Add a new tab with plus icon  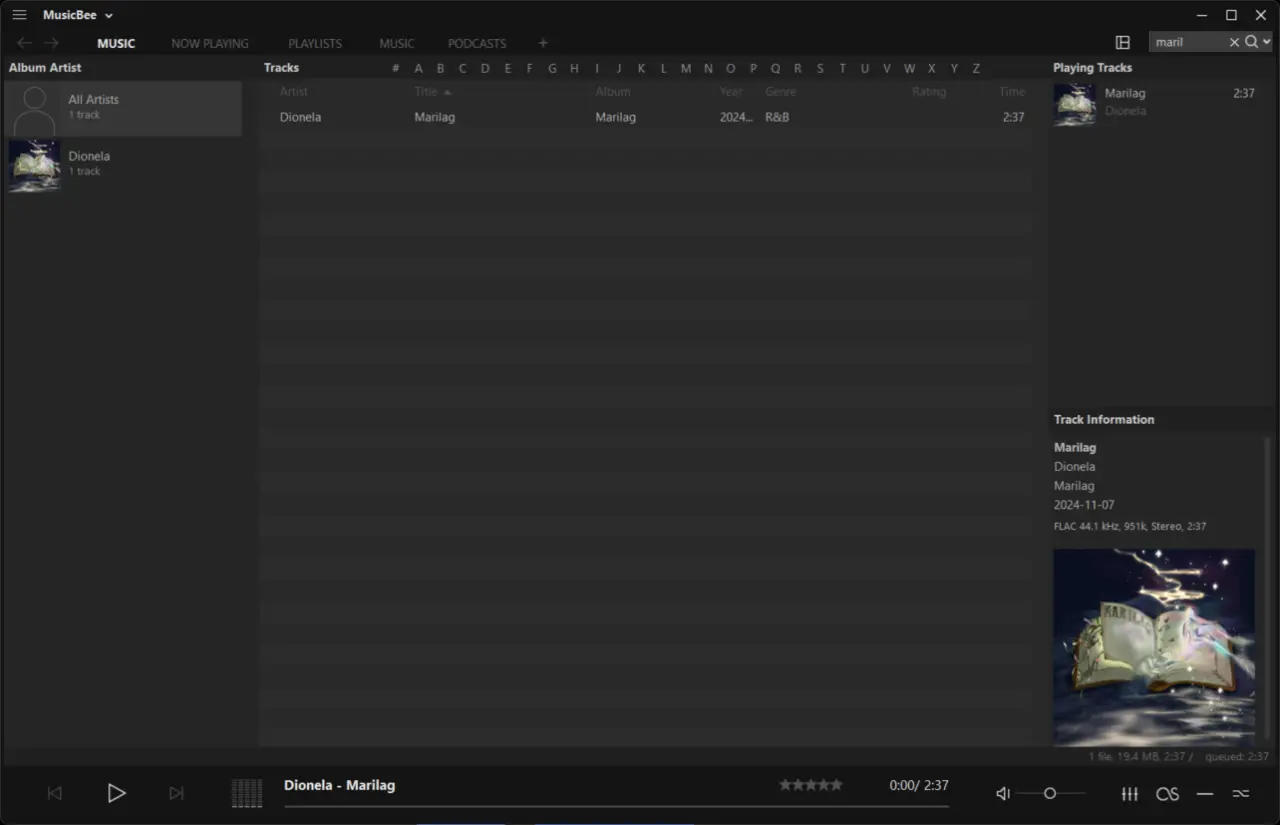pos(543,43)
